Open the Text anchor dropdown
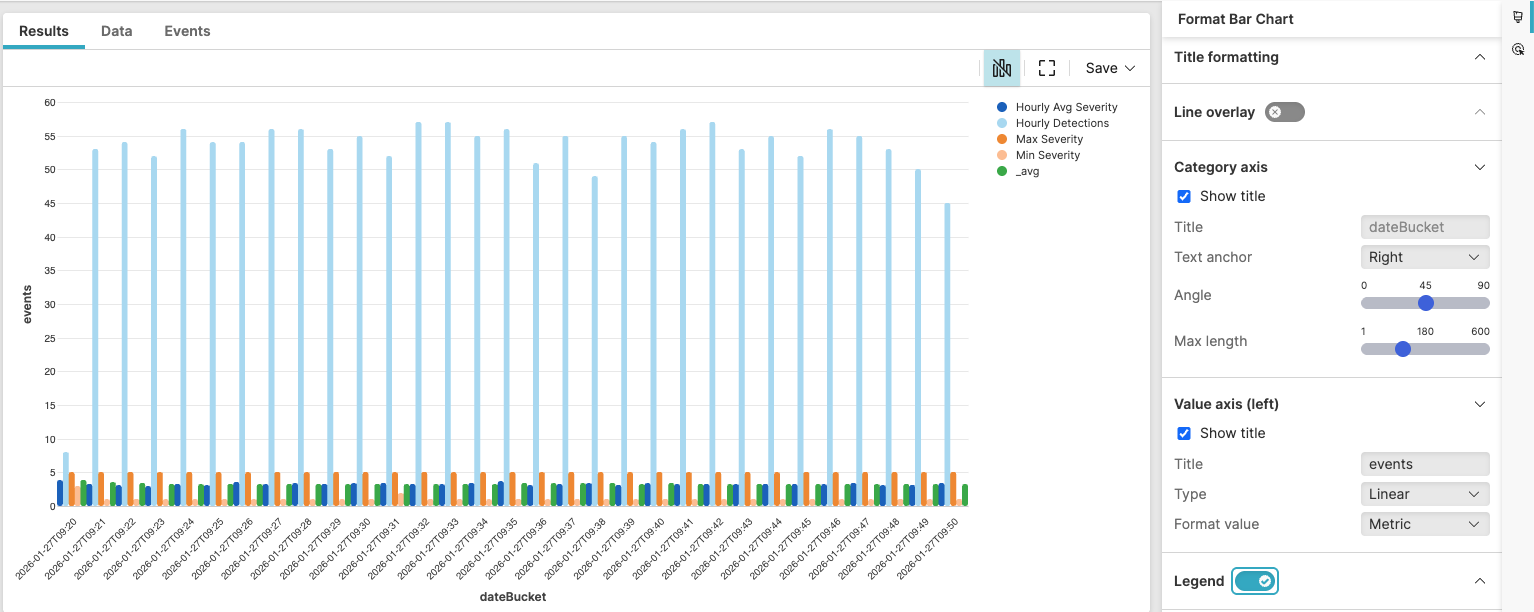Viewport: 1534px width, 612px height. 1424,257
